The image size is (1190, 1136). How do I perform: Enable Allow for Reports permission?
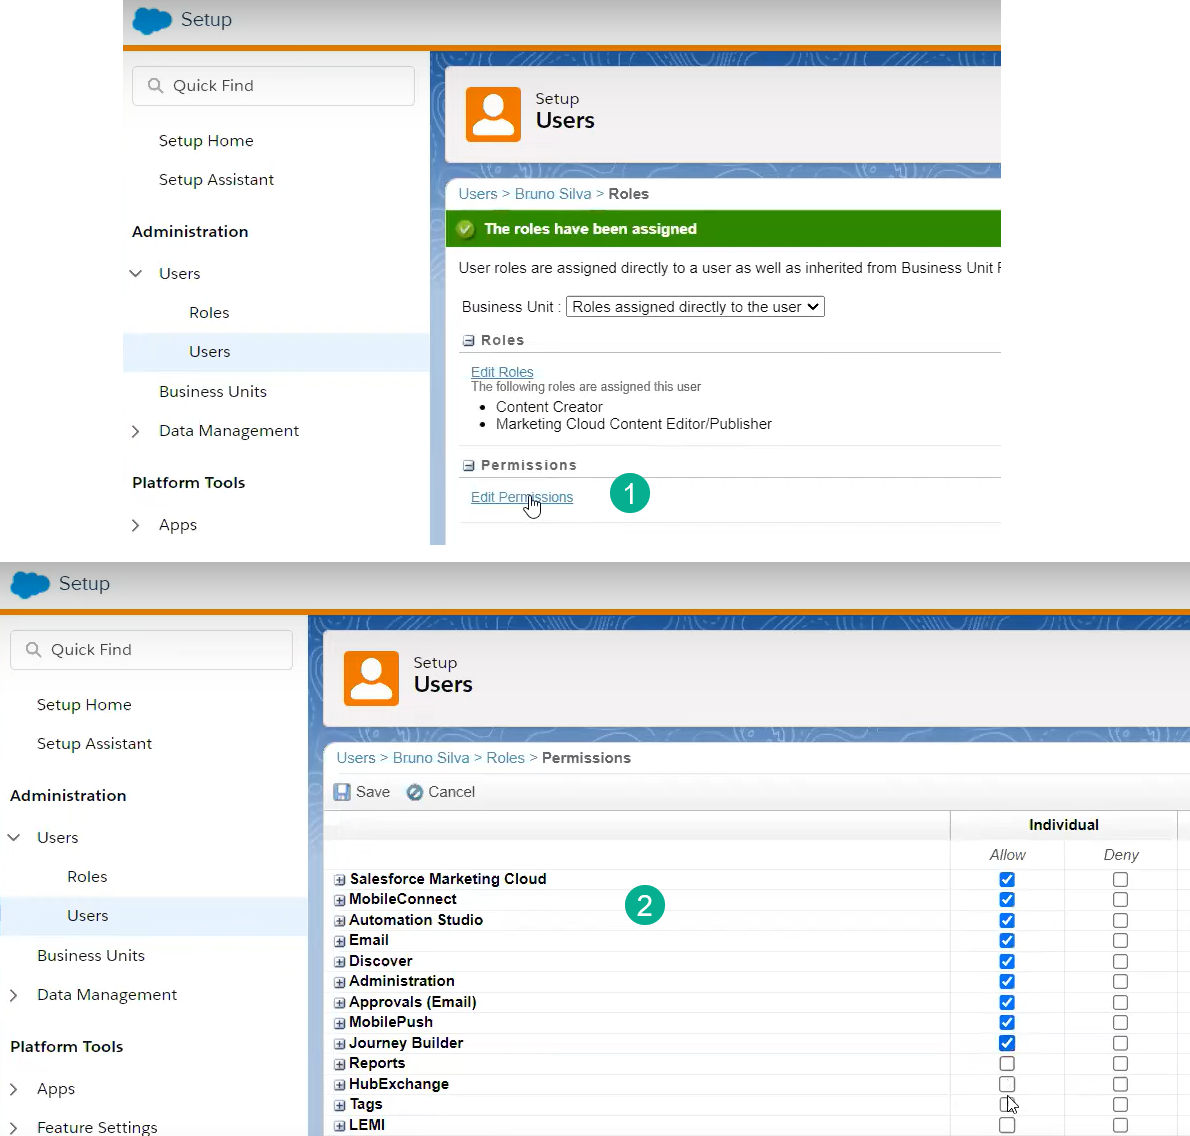coord(1006,1063)
